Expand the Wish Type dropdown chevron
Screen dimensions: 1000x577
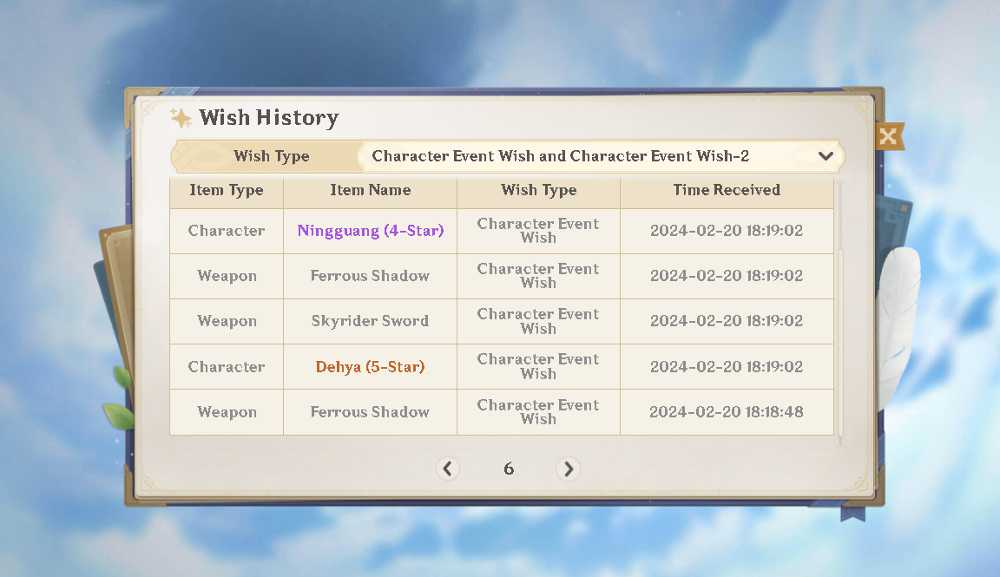point(825,156)
